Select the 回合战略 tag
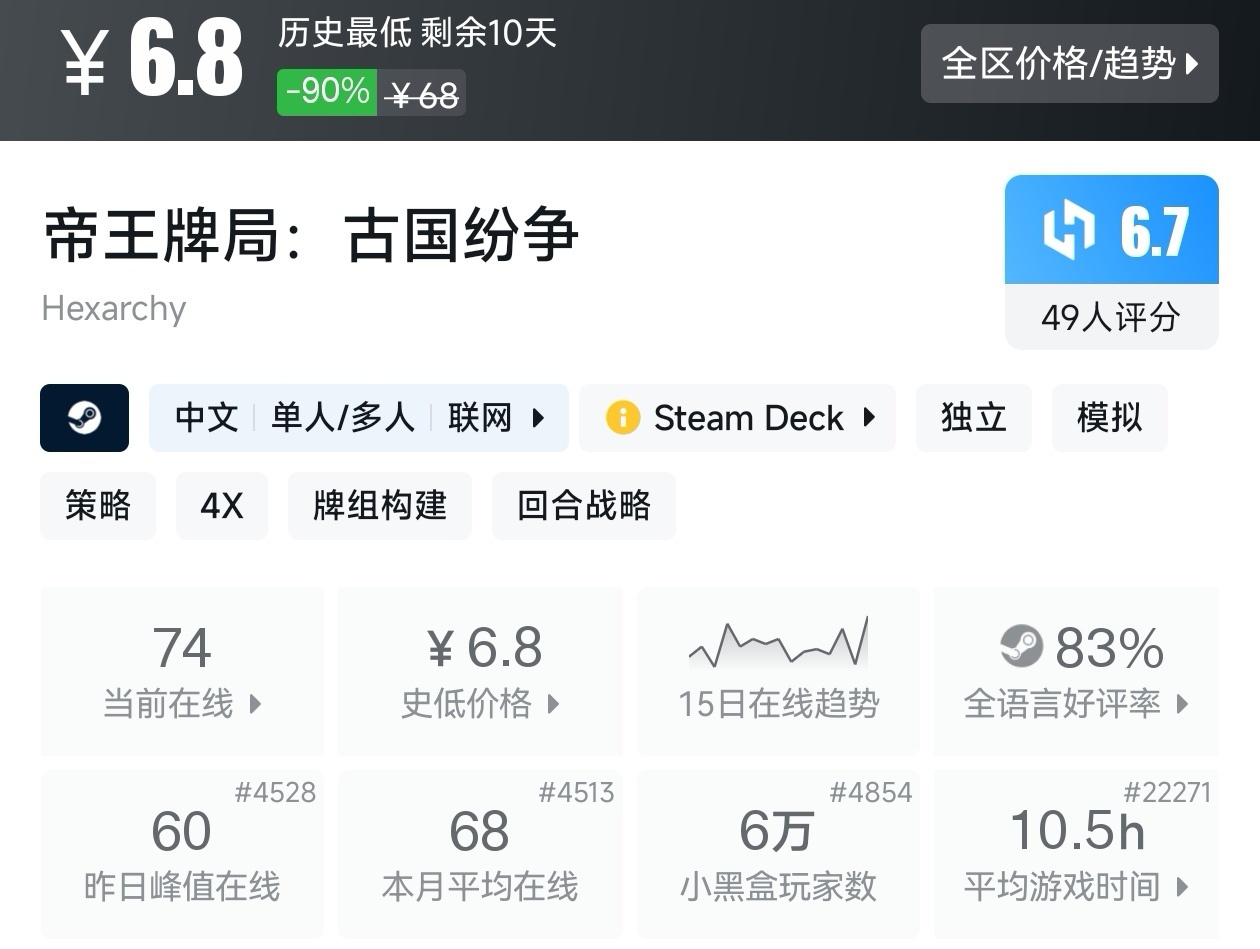The width and height of the screenshot is (1260, 949). click(x=584, y=506)
